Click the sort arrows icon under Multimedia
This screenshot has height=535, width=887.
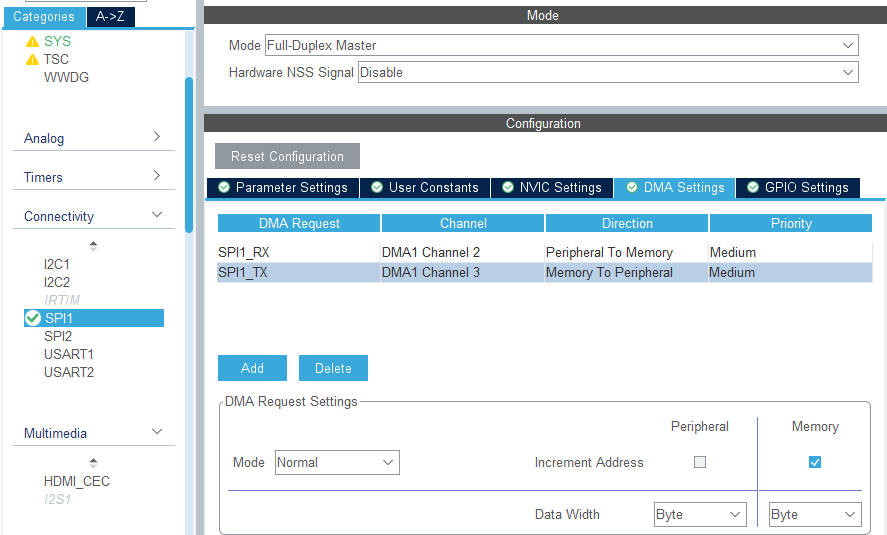tap(94, 462)
